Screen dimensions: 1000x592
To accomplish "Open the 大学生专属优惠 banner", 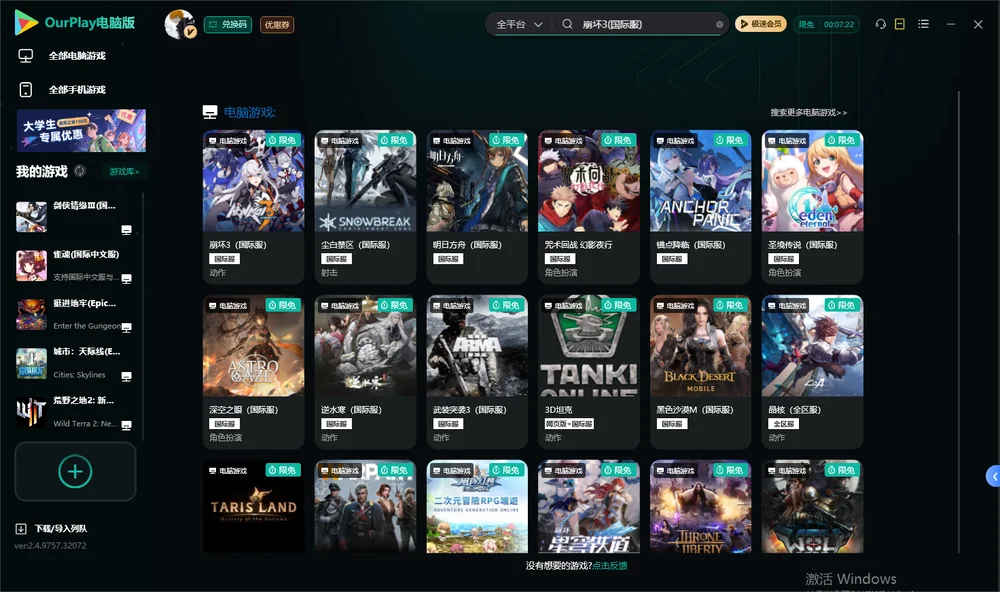I will 82,130.
